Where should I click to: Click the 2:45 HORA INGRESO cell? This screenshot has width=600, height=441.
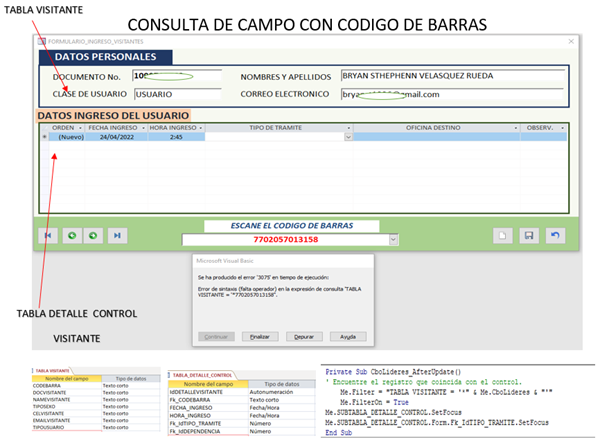(176, 137)
